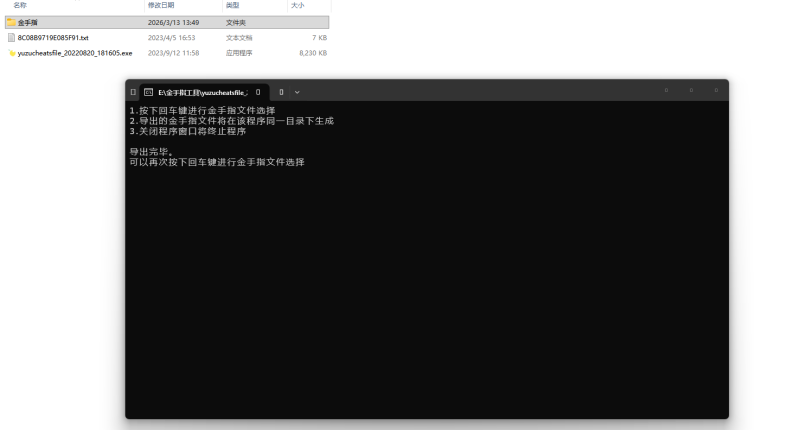Click terminal line 2.导出的金手指文件将在该程序同一目录下生成
The image size is (800, 430).
click(x=232, y=121)
